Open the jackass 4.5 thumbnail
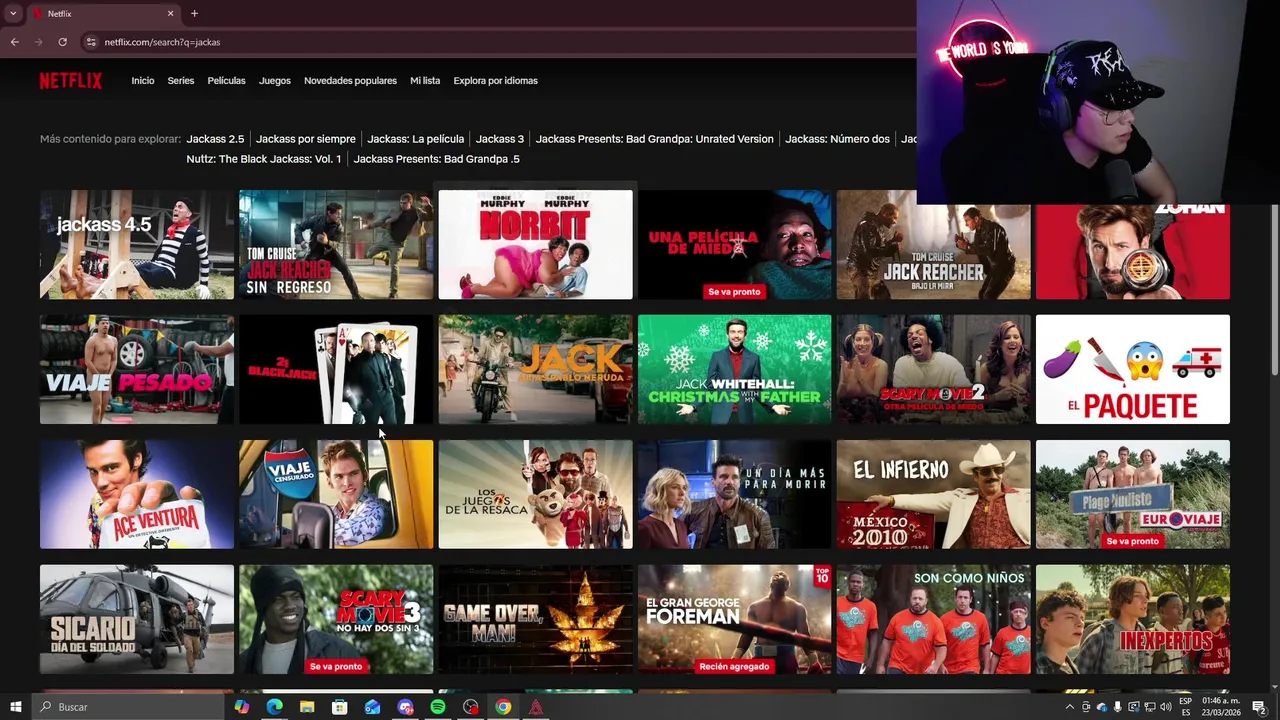Image resolution: width=1280 pixels, height=720 pixels. click(x=137, y=245)
